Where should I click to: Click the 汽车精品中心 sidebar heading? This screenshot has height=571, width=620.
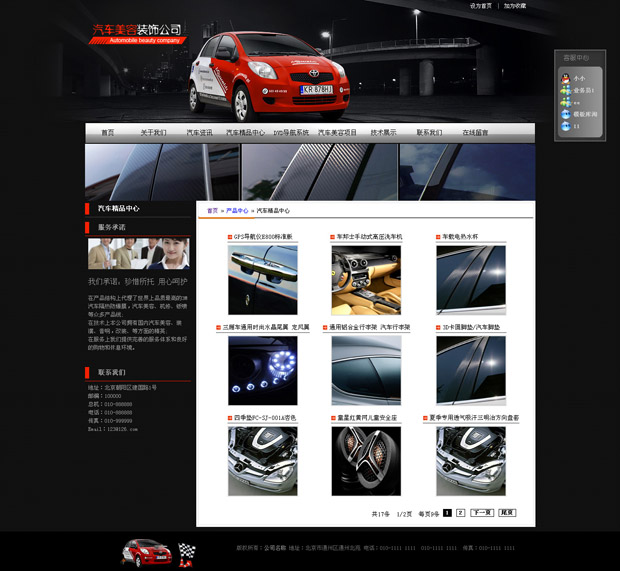[119, 208]
